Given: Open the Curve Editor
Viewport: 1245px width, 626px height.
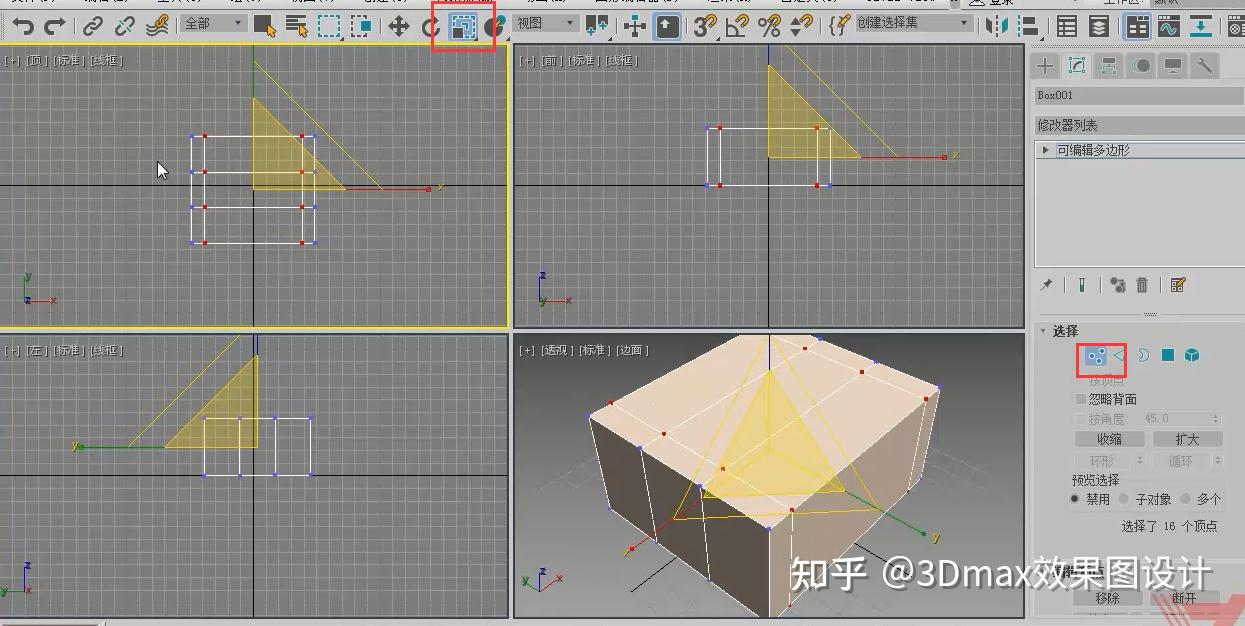Looking at the screenshot, I should click(x=1168, y=25).
